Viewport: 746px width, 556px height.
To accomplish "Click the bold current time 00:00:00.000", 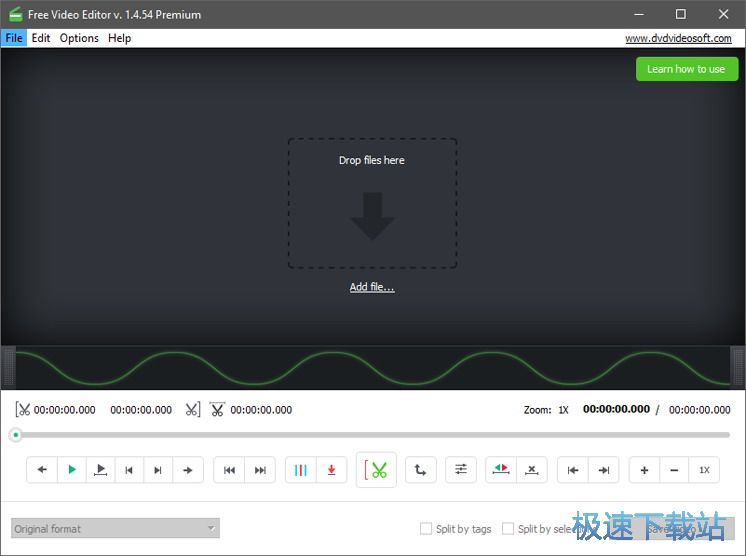I will click(616, 409).
